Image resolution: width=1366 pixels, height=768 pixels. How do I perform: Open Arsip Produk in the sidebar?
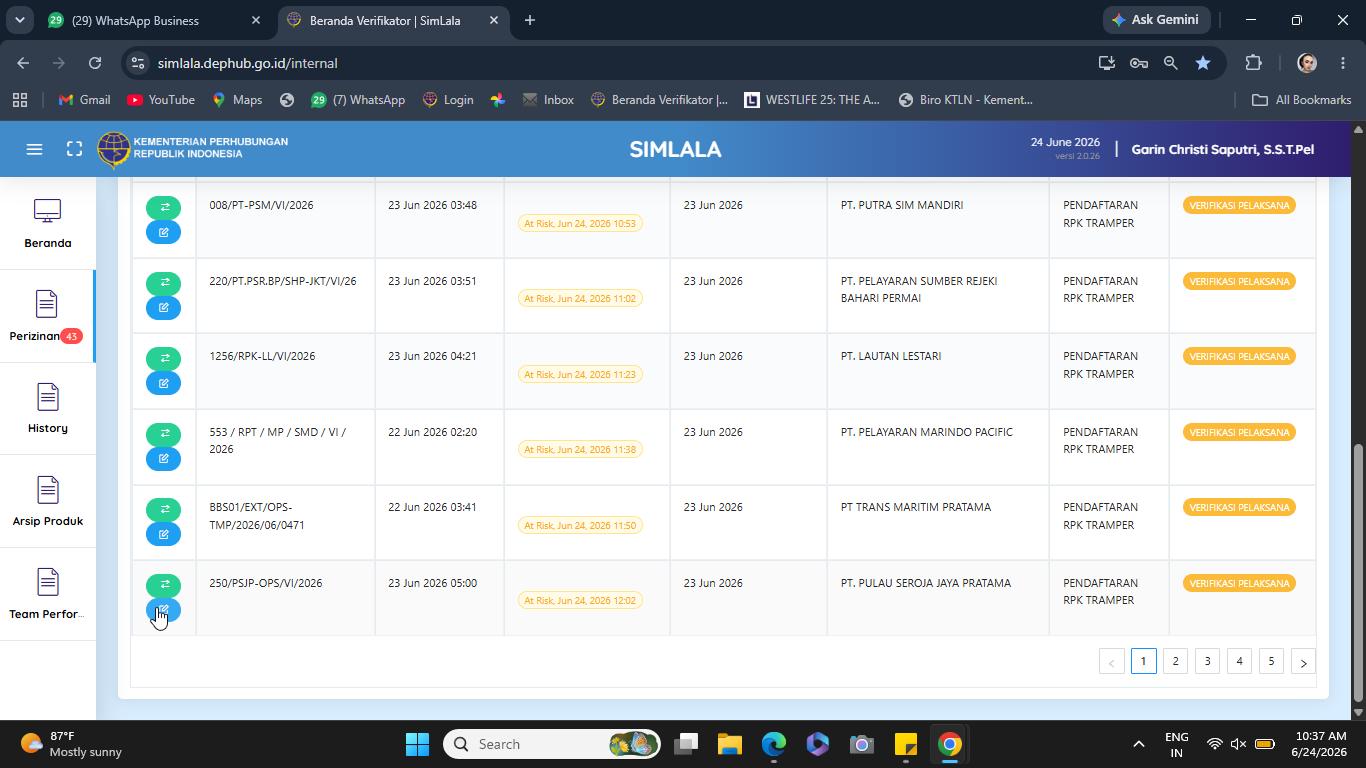[48, 502]
